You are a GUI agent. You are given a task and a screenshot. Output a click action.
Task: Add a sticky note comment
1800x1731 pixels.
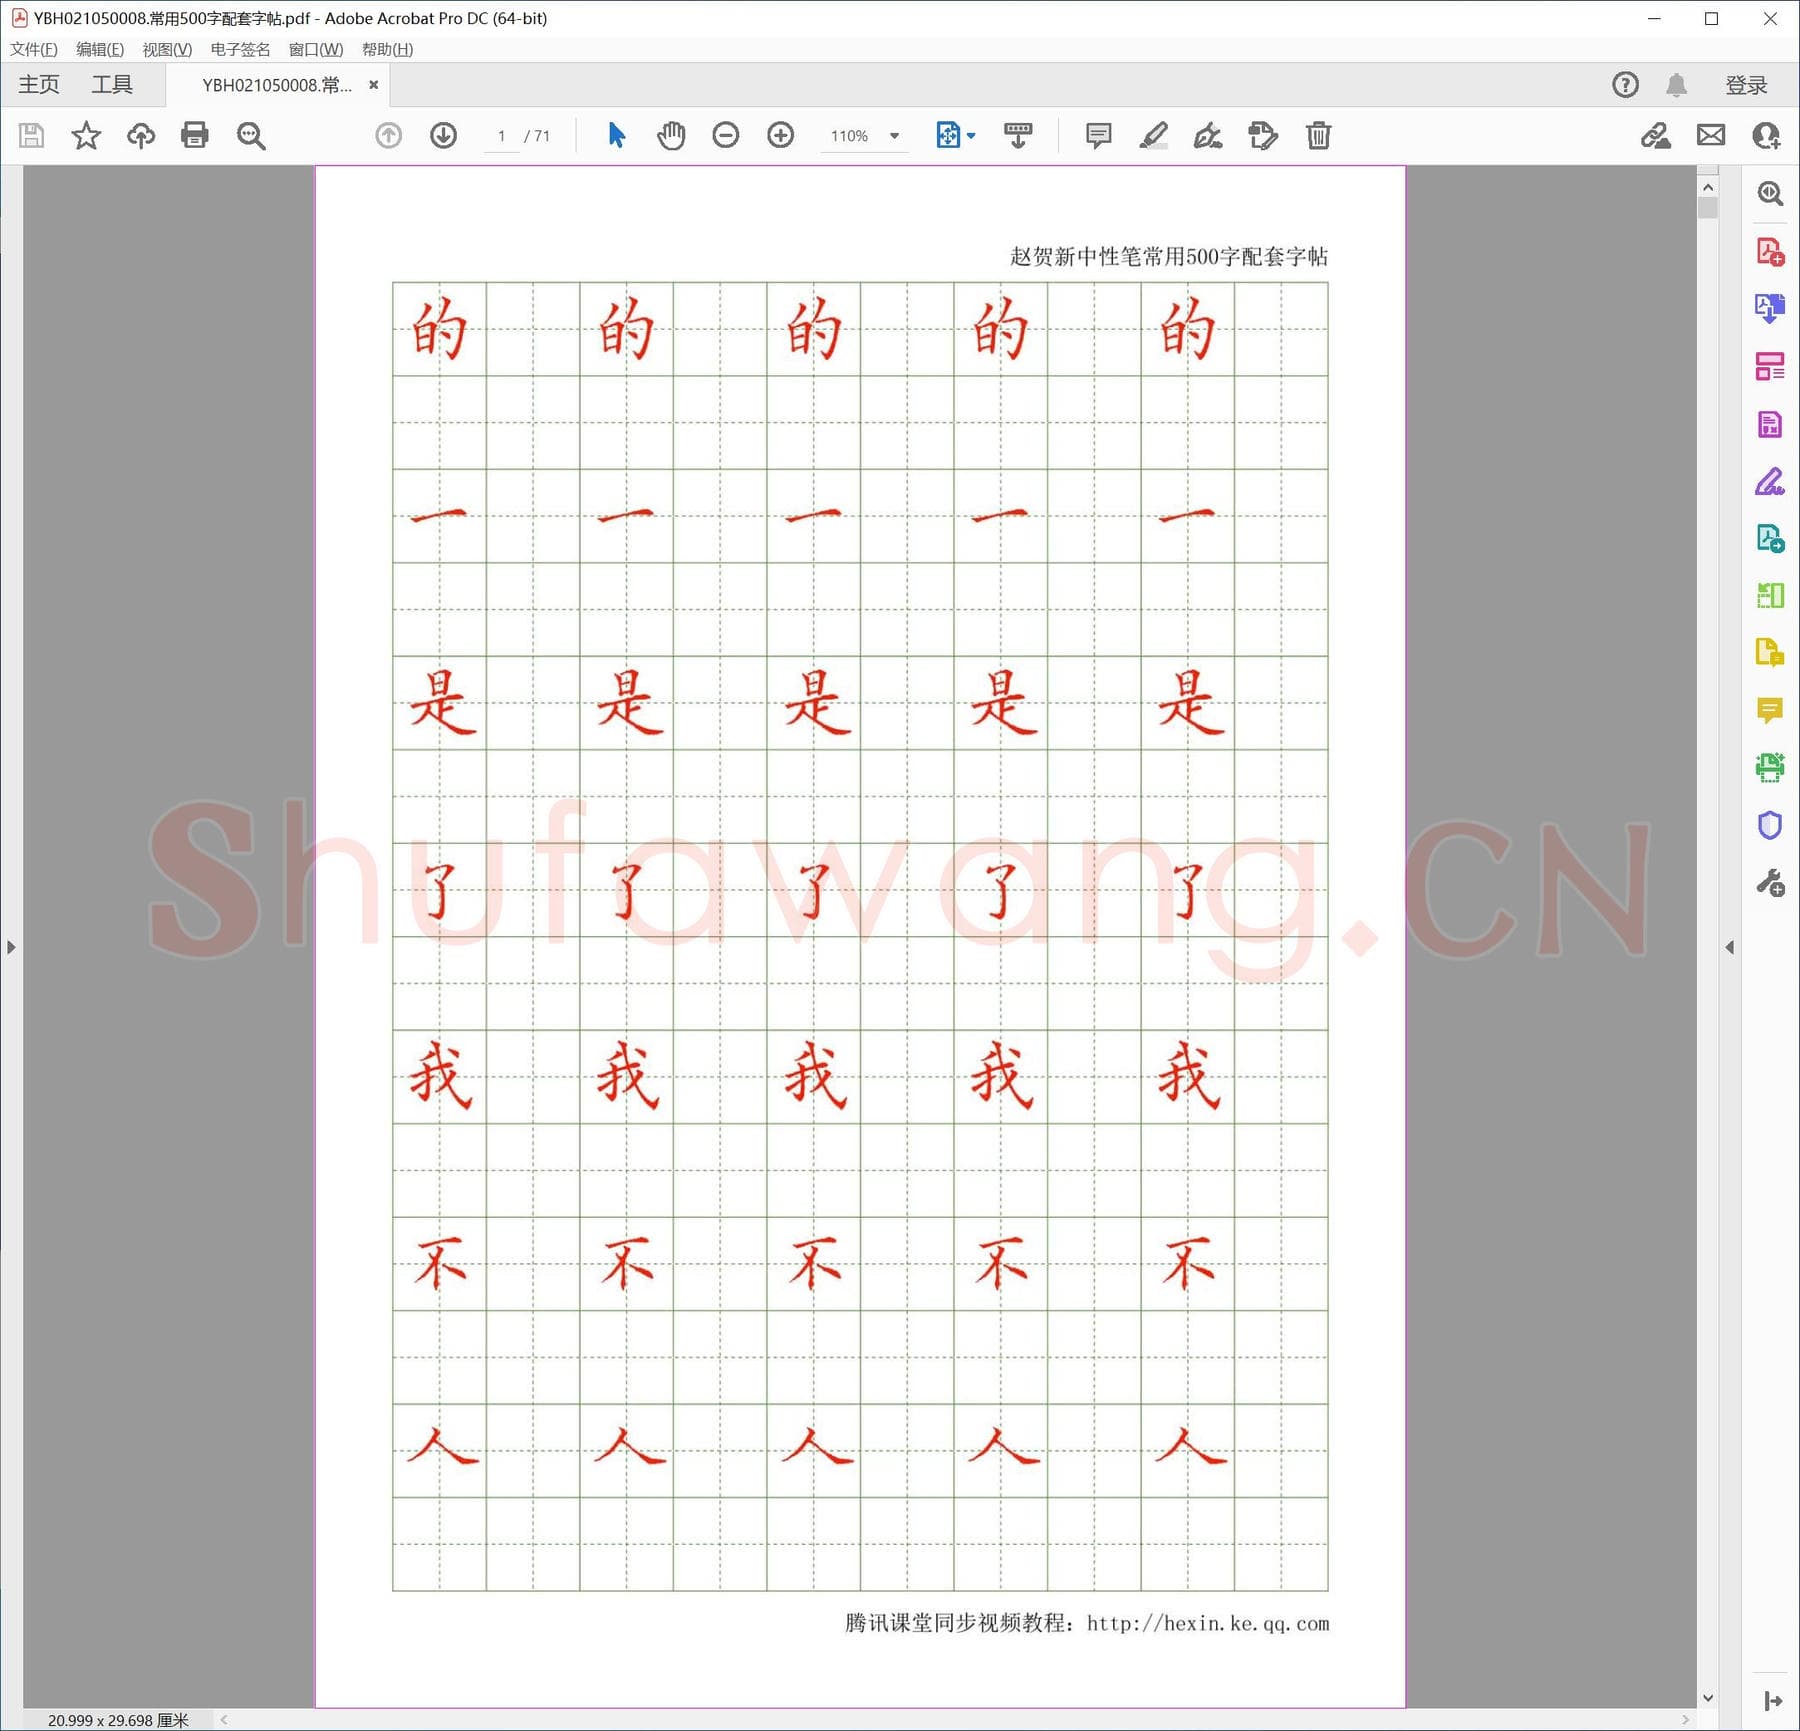[1098, 135]
